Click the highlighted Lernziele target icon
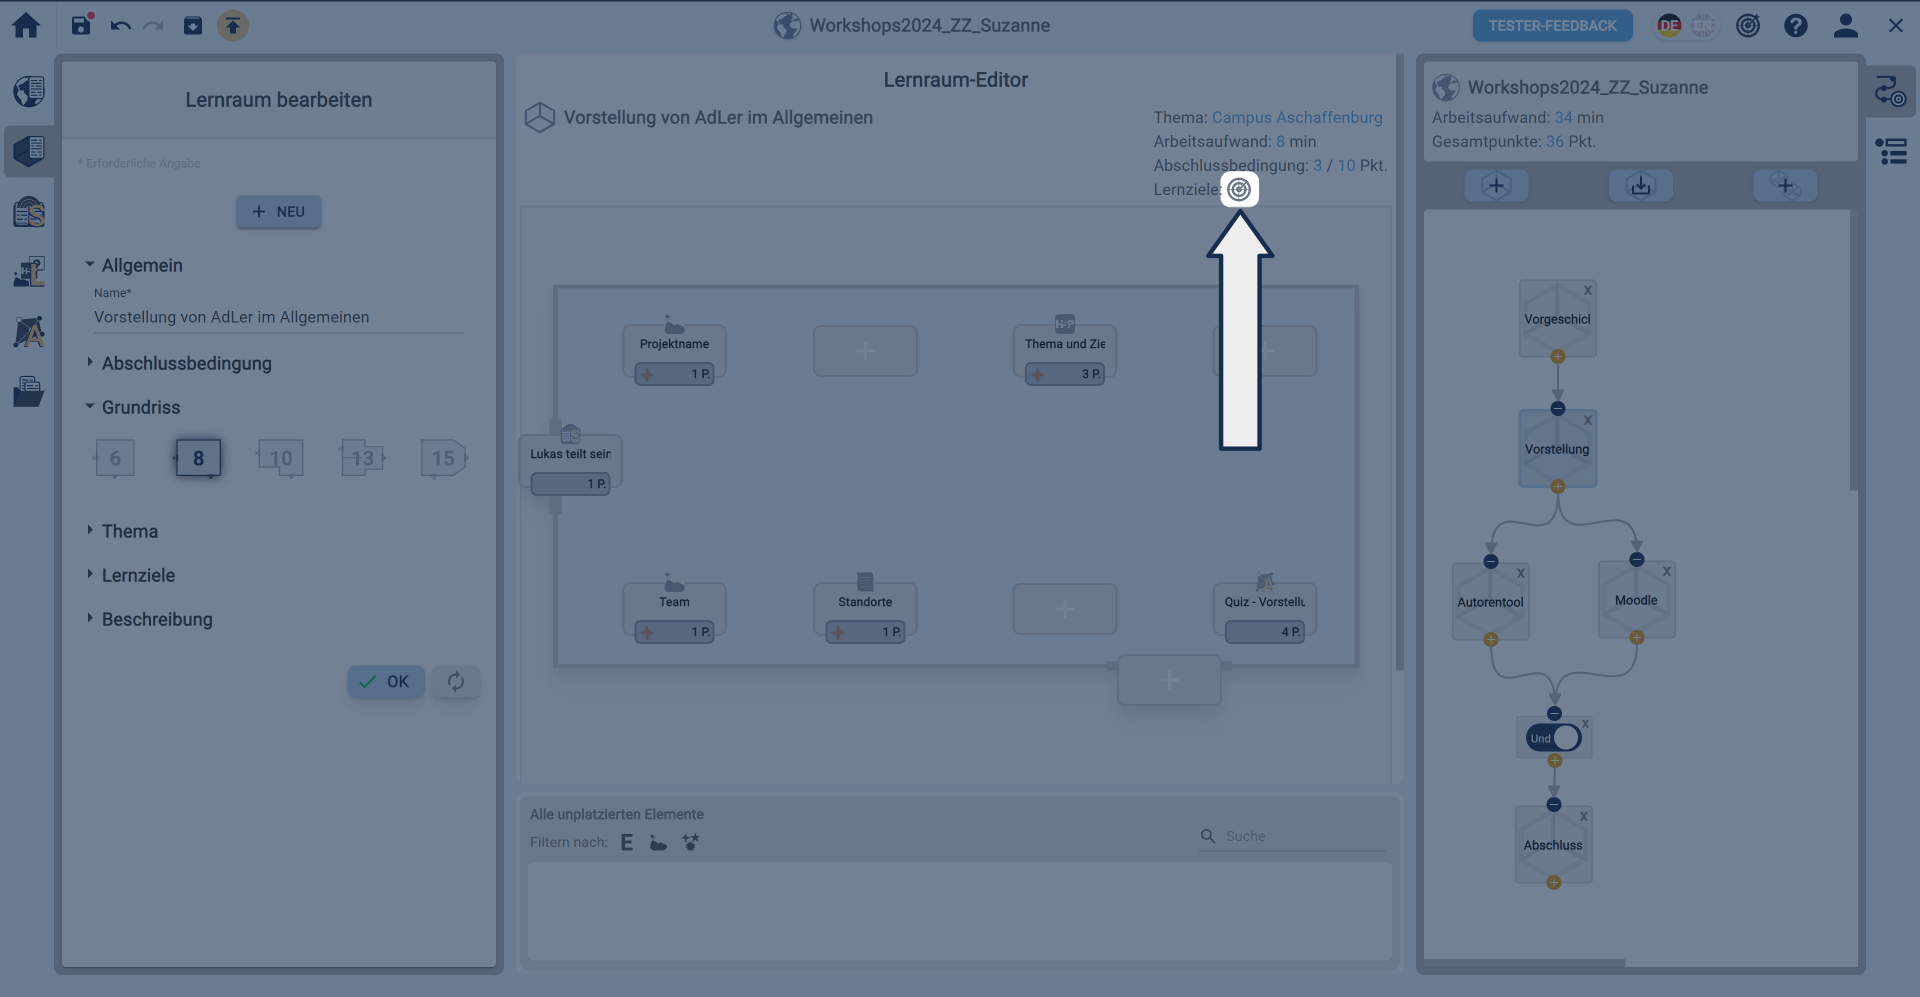Image resolution: width=1920 pixels, height=997 pixels. [1239, 189]
